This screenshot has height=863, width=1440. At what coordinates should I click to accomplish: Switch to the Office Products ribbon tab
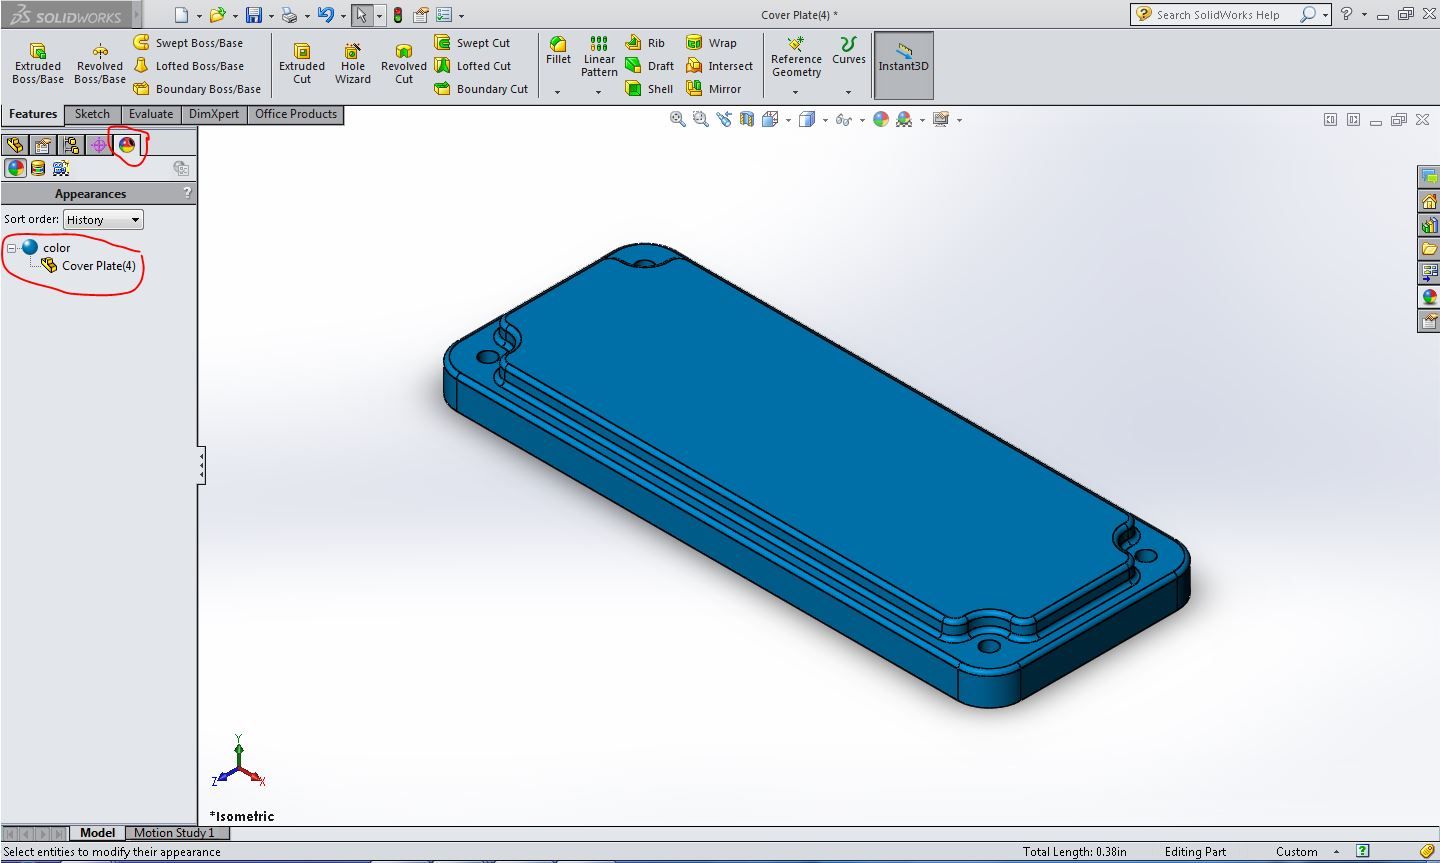pos(295,114)
